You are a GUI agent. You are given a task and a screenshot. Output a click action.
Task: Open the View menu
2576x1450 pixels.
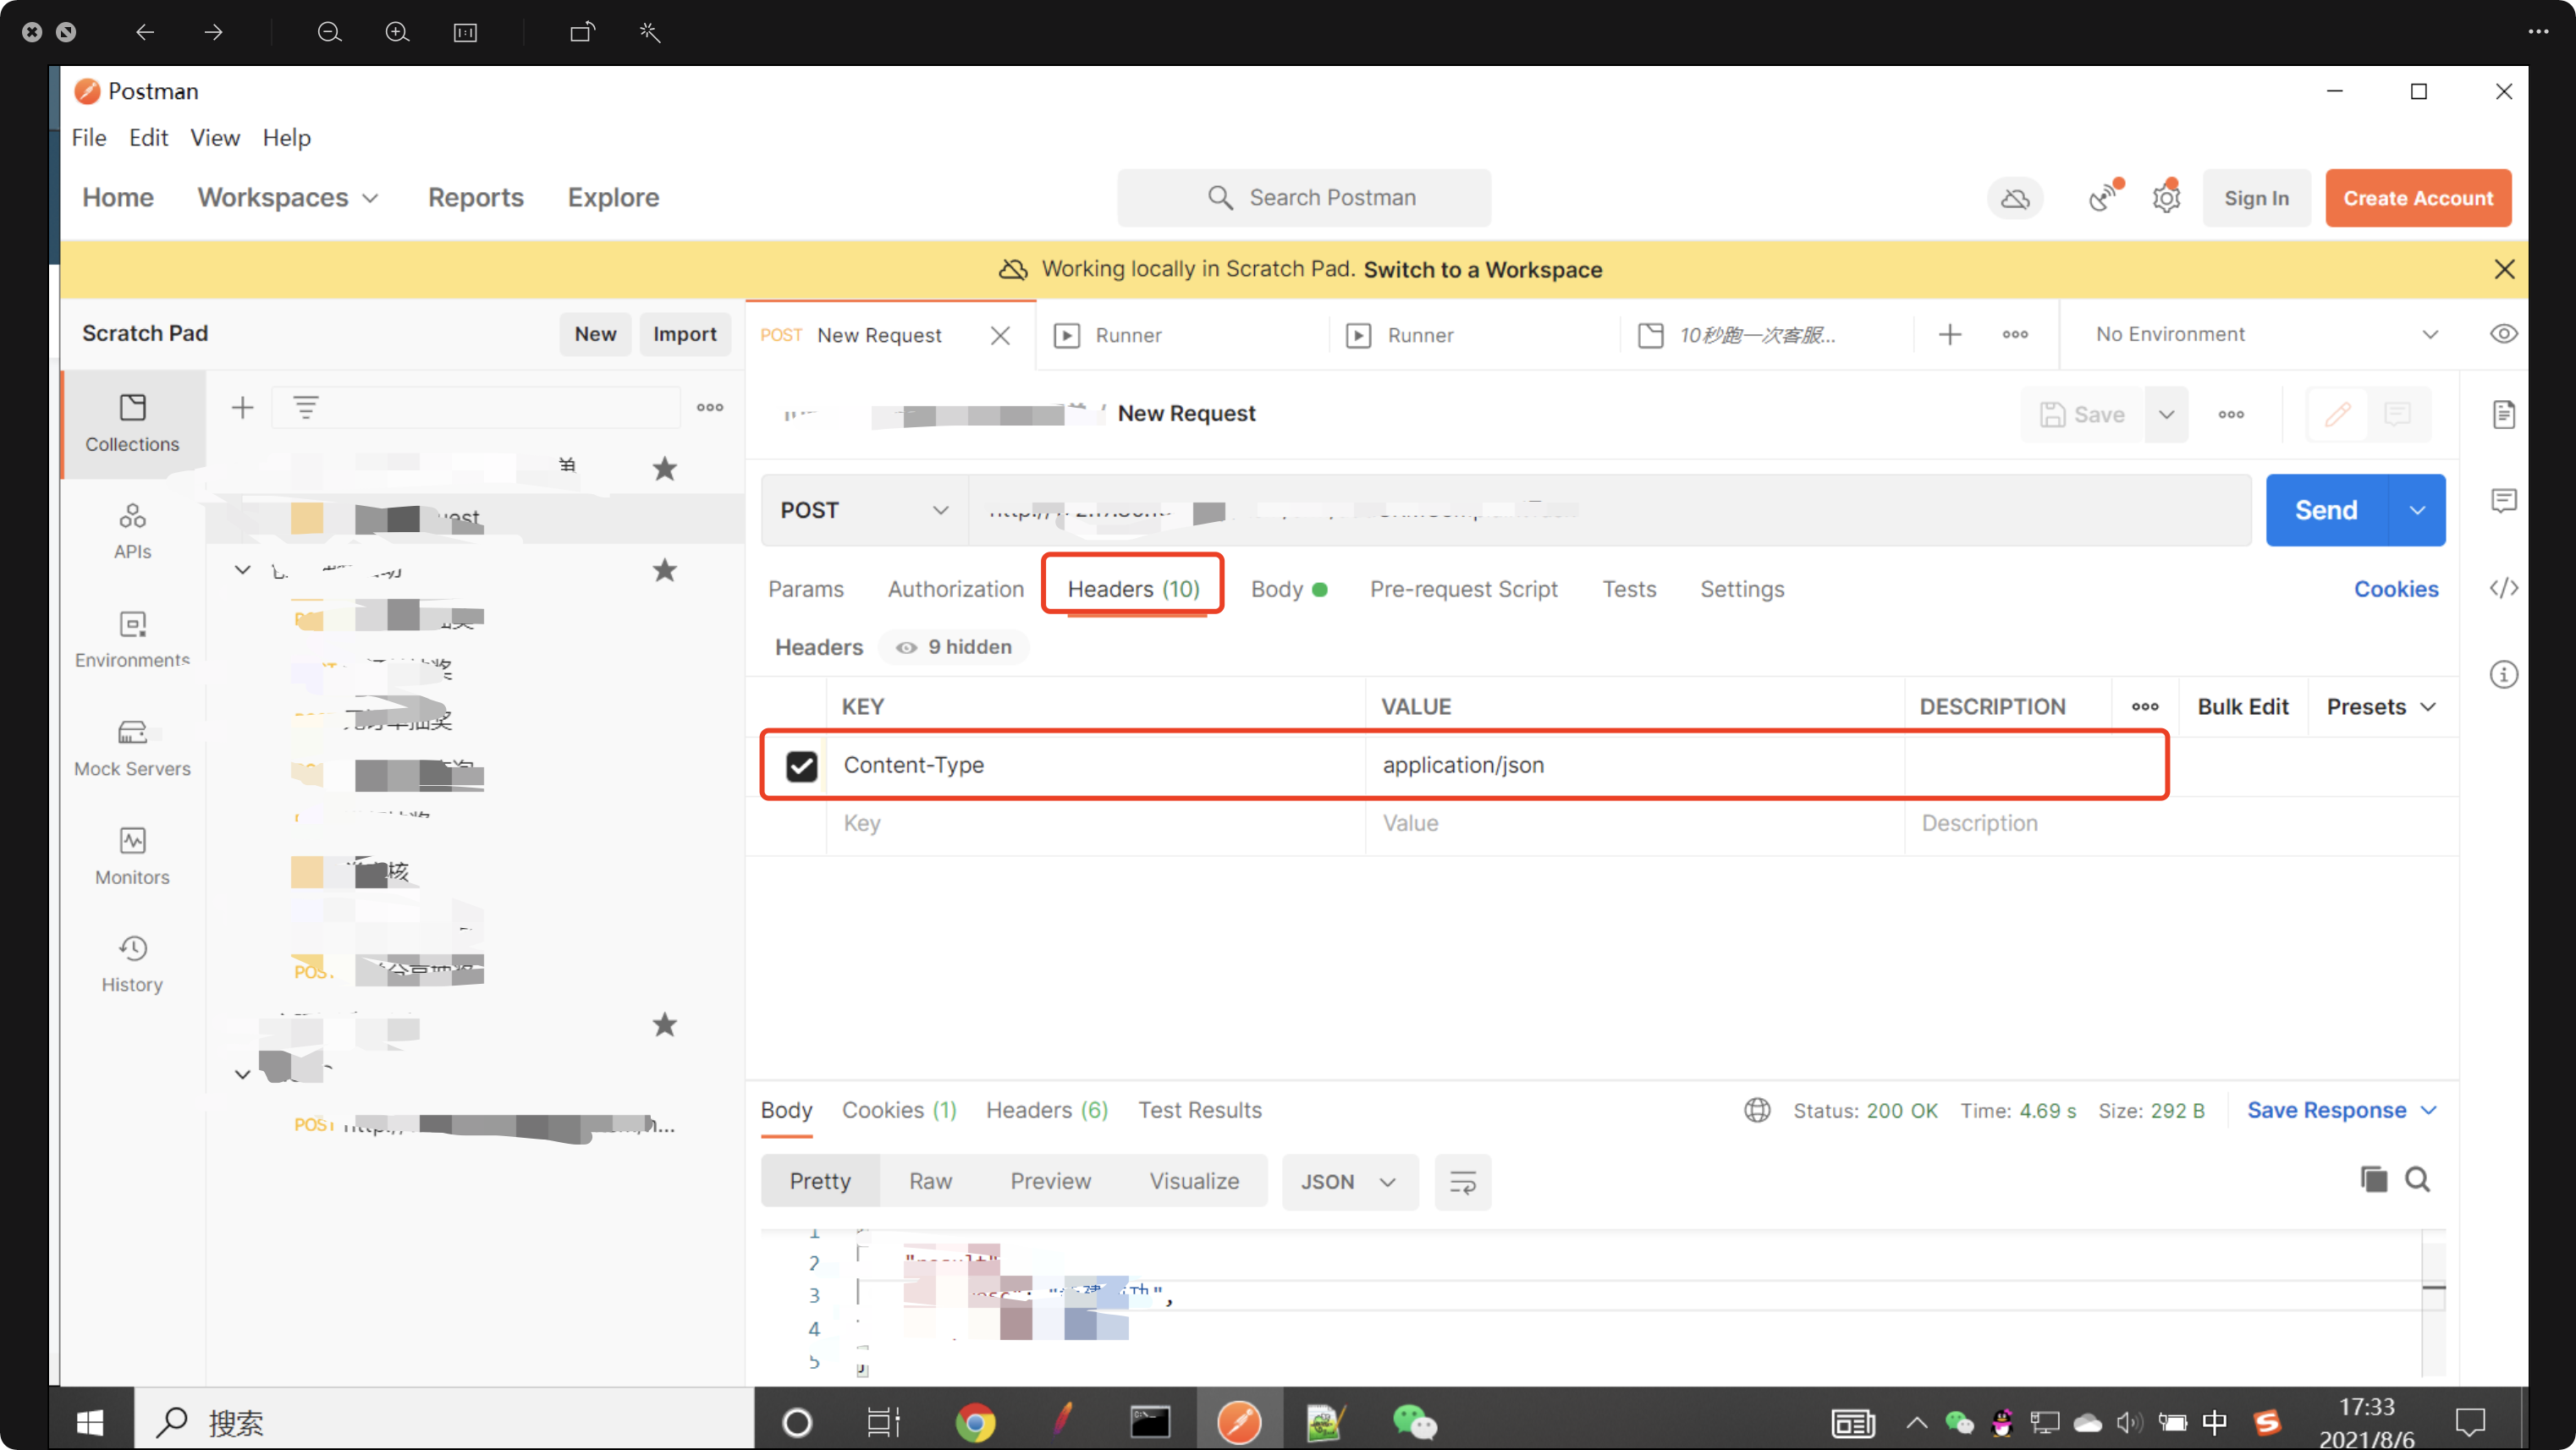tap(214, 137)
